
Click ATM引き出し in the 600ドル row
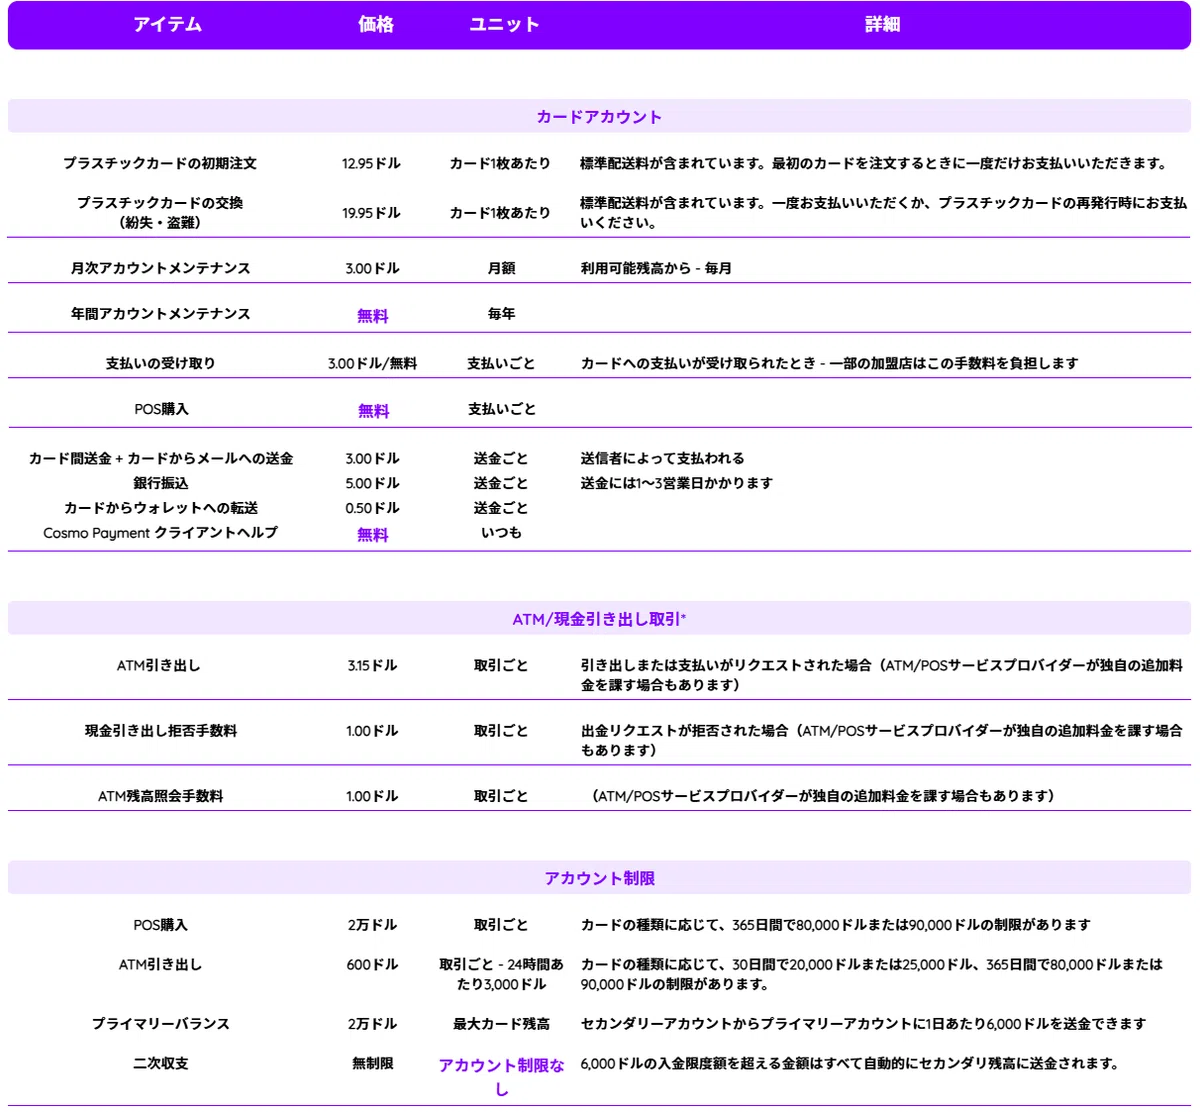click(160, 964)
